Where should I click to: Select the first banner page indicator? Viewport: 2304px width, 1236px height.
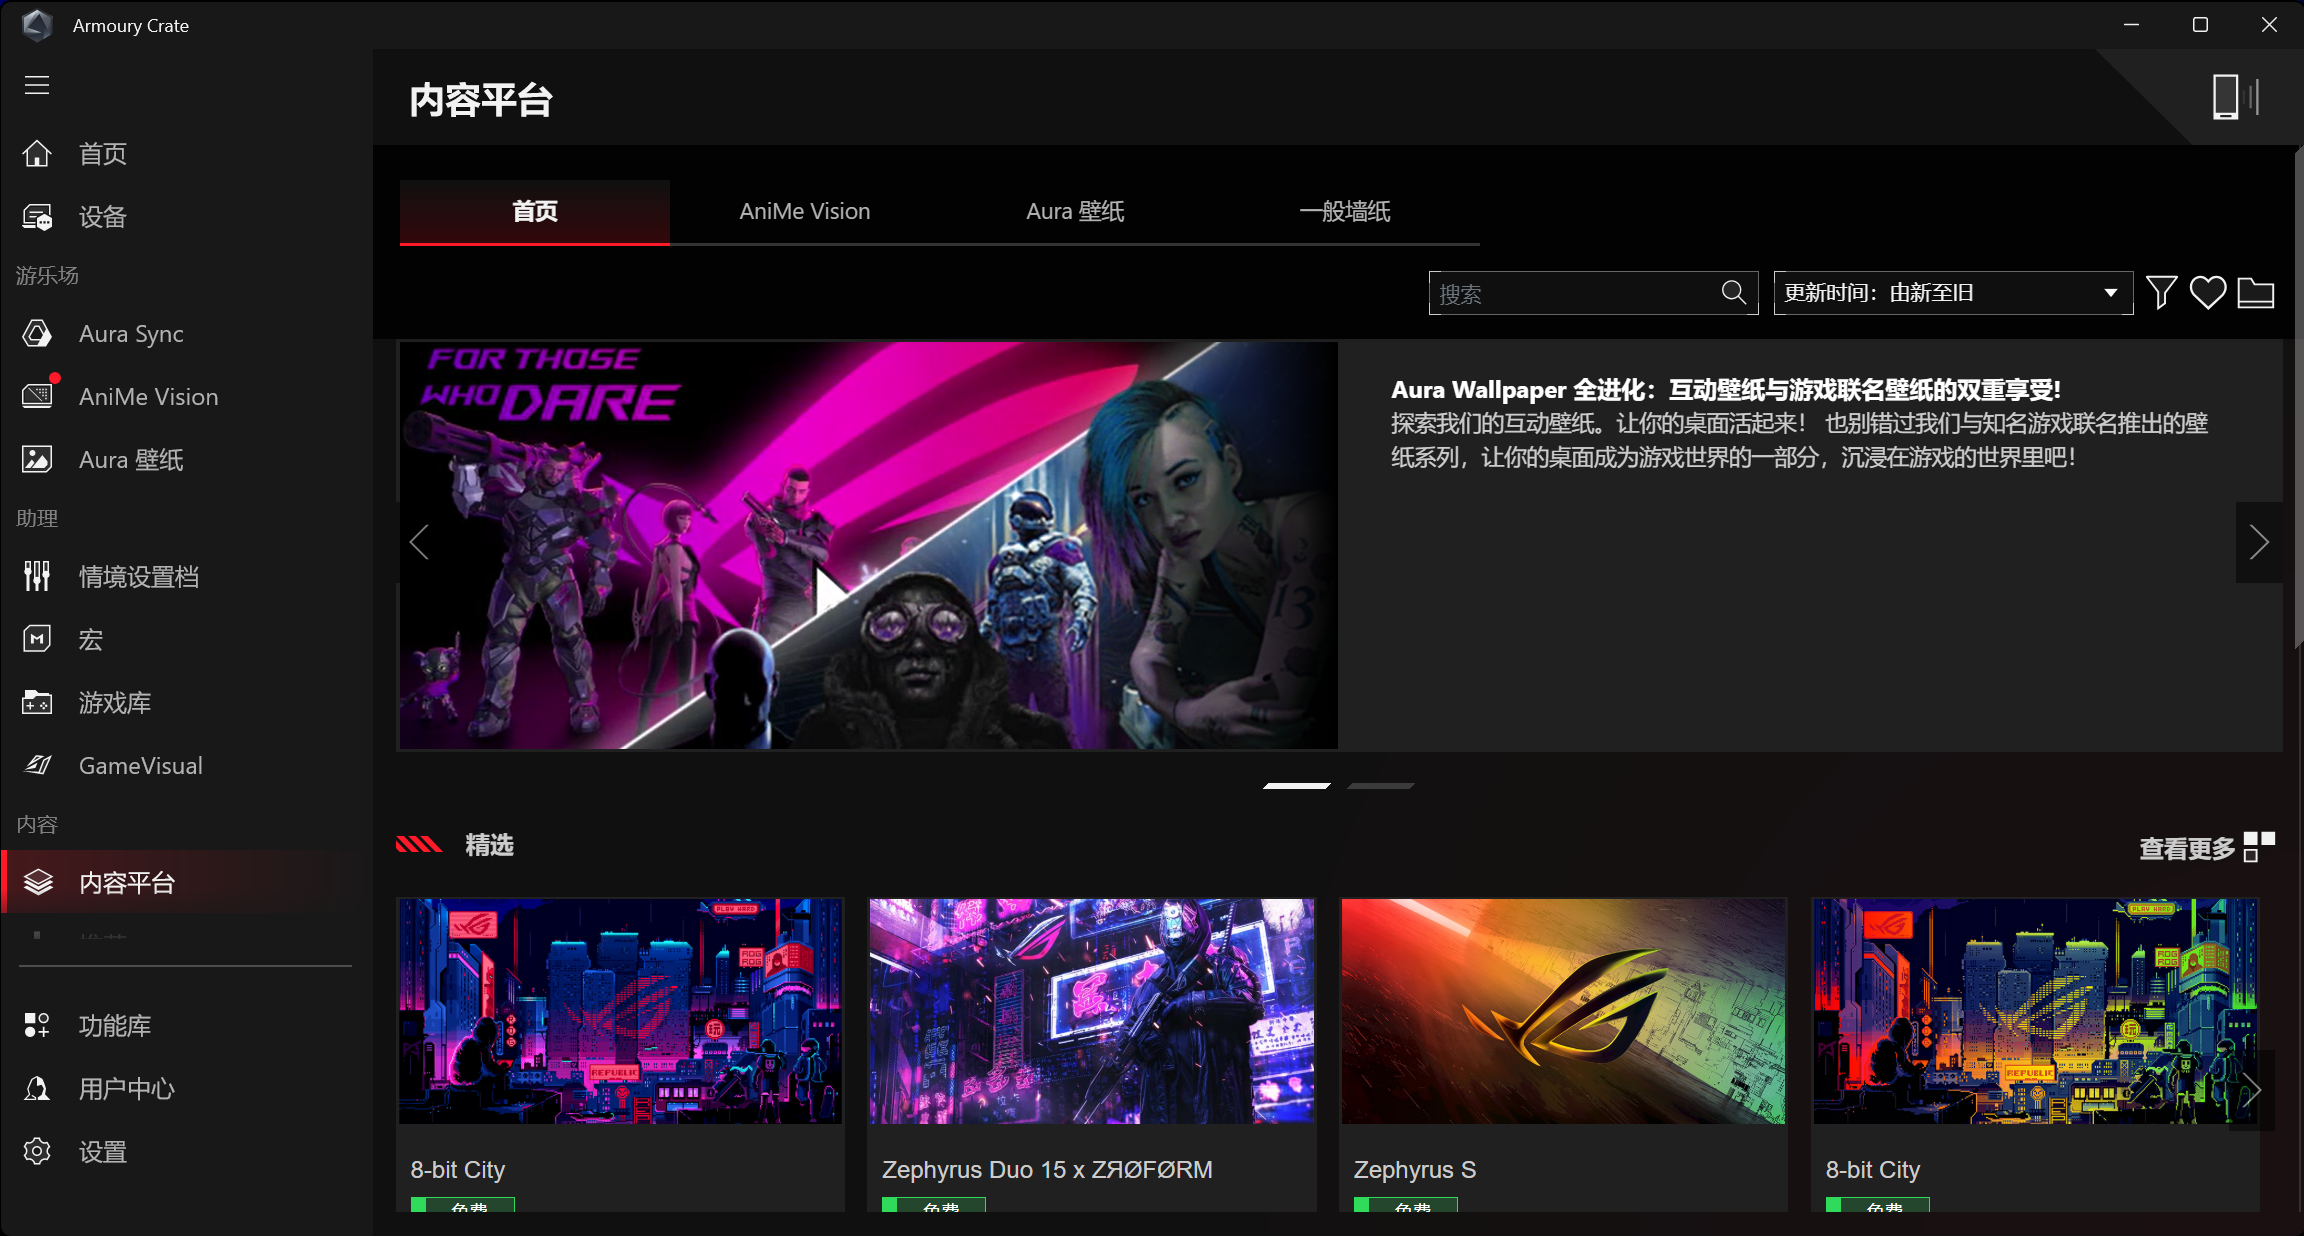[1297, 786]
